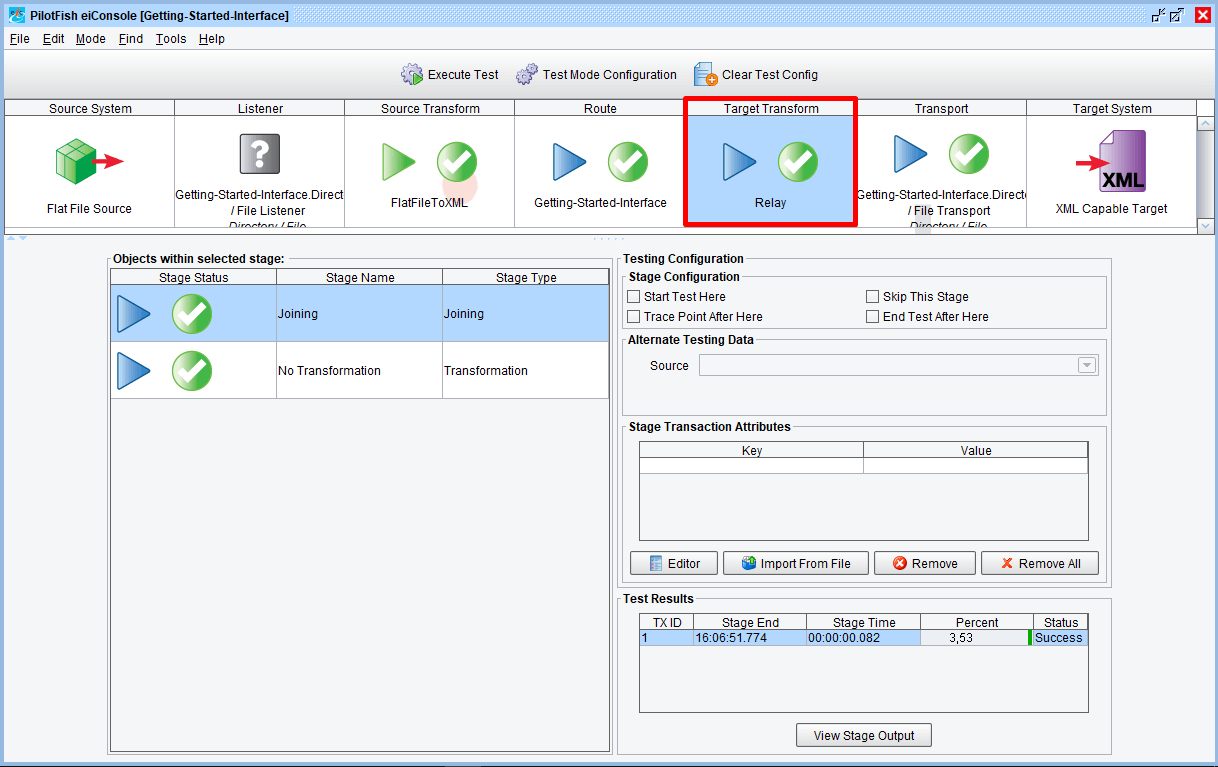Screen dimensions: 1218x767
Task: Open the File menu
Action: (20, 39)
